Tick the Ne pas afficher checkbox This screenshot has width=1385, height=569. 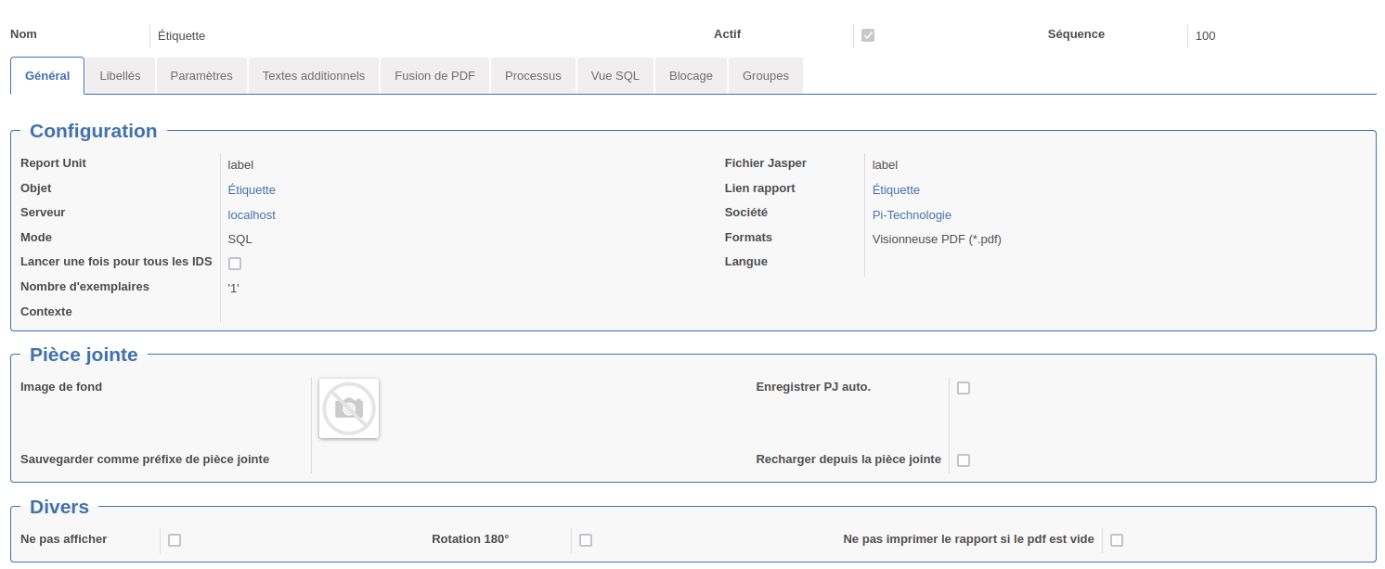click(174, 540)
